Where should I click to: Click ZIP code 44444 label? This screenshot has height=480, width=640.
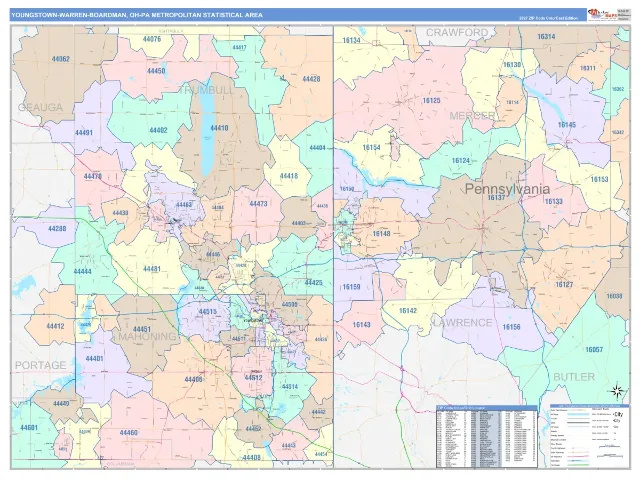point(82,271)
